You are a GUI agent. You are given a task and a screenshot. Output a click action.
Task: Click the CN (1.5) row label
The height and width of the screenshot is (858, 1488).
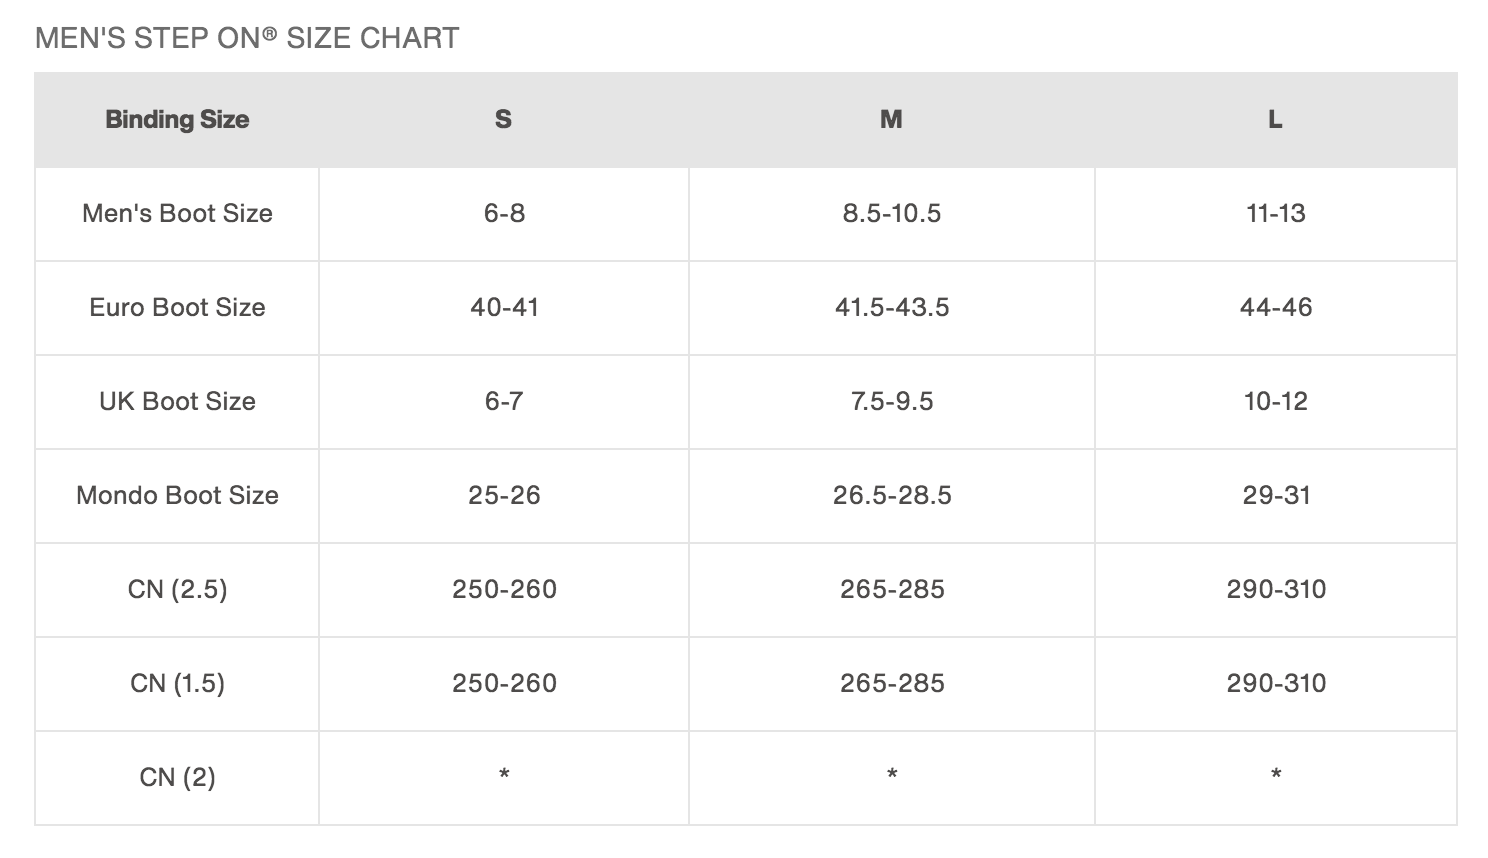click(177, 684)
